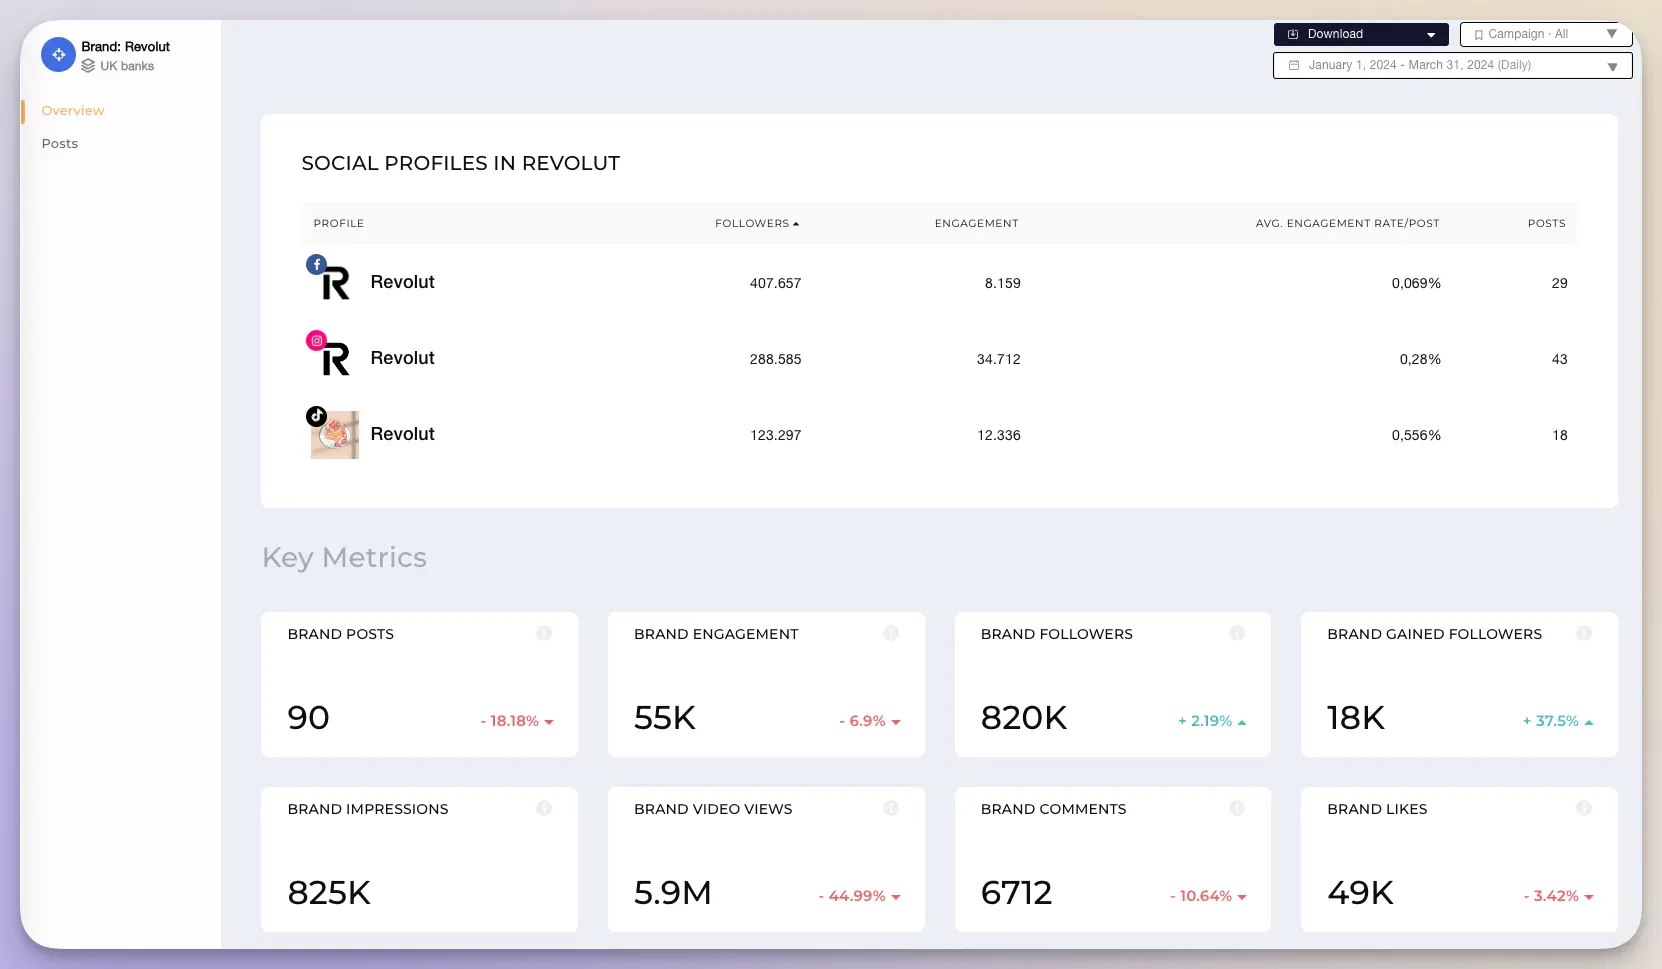Click the download icon in Download button
This screenshot has width=1662, height=969.
tap(1293, 34)
